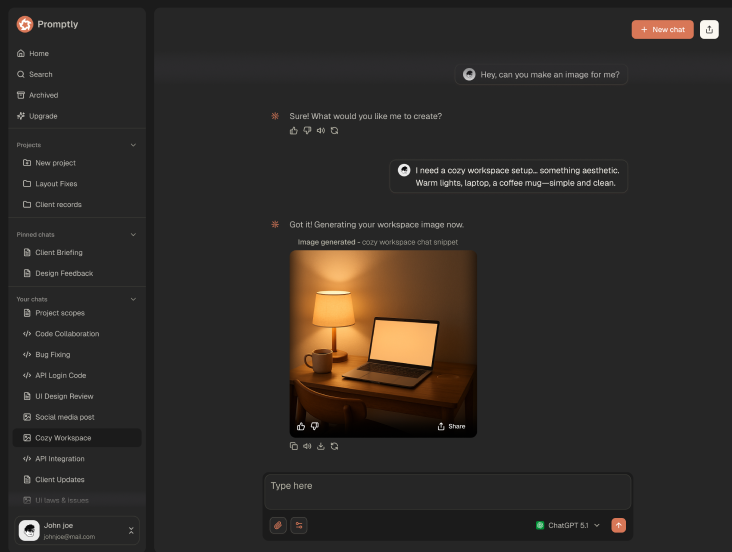
Task: Select the Cozy Workspace chat
Action: tap(77, 438)
